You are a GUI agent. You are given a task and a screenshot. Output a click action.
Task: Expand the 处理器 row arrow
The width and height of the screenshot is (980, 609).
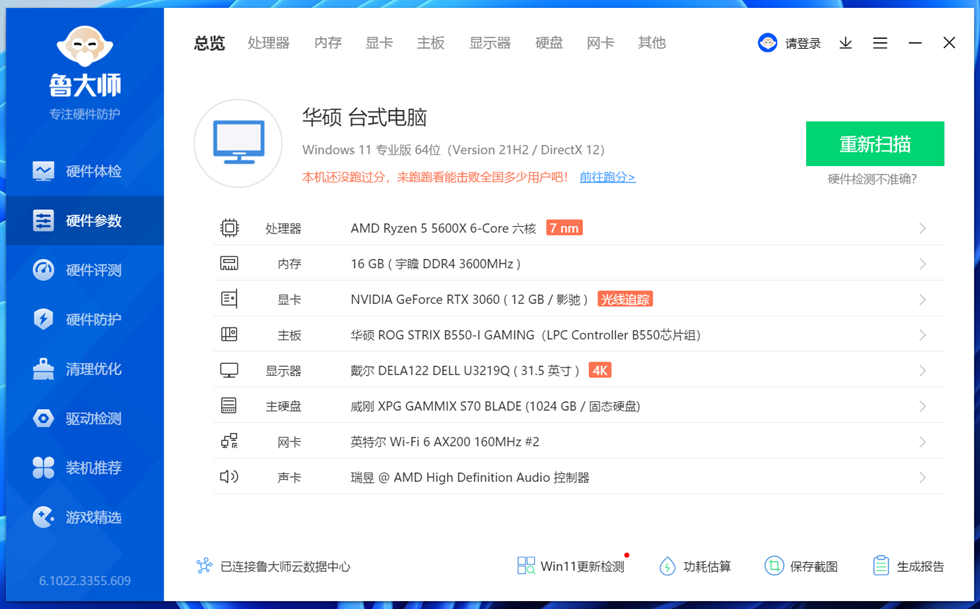(x=922, y=229)
